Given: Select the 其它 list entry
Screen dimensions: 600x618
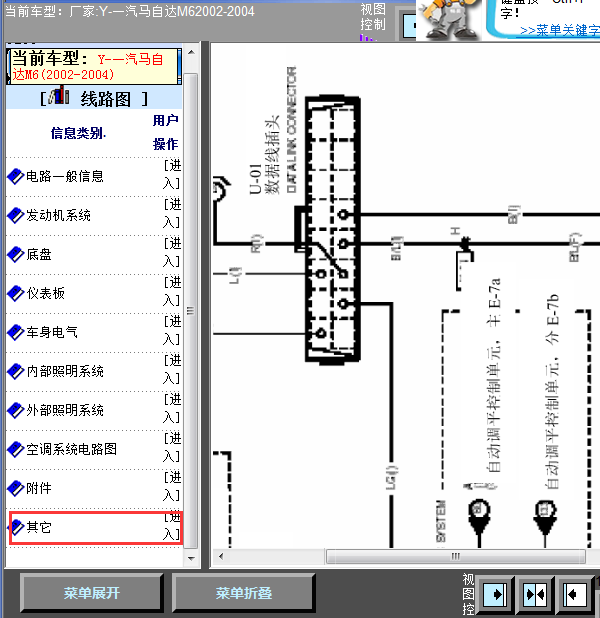Looking at the screenshot, I should point(39,527).
